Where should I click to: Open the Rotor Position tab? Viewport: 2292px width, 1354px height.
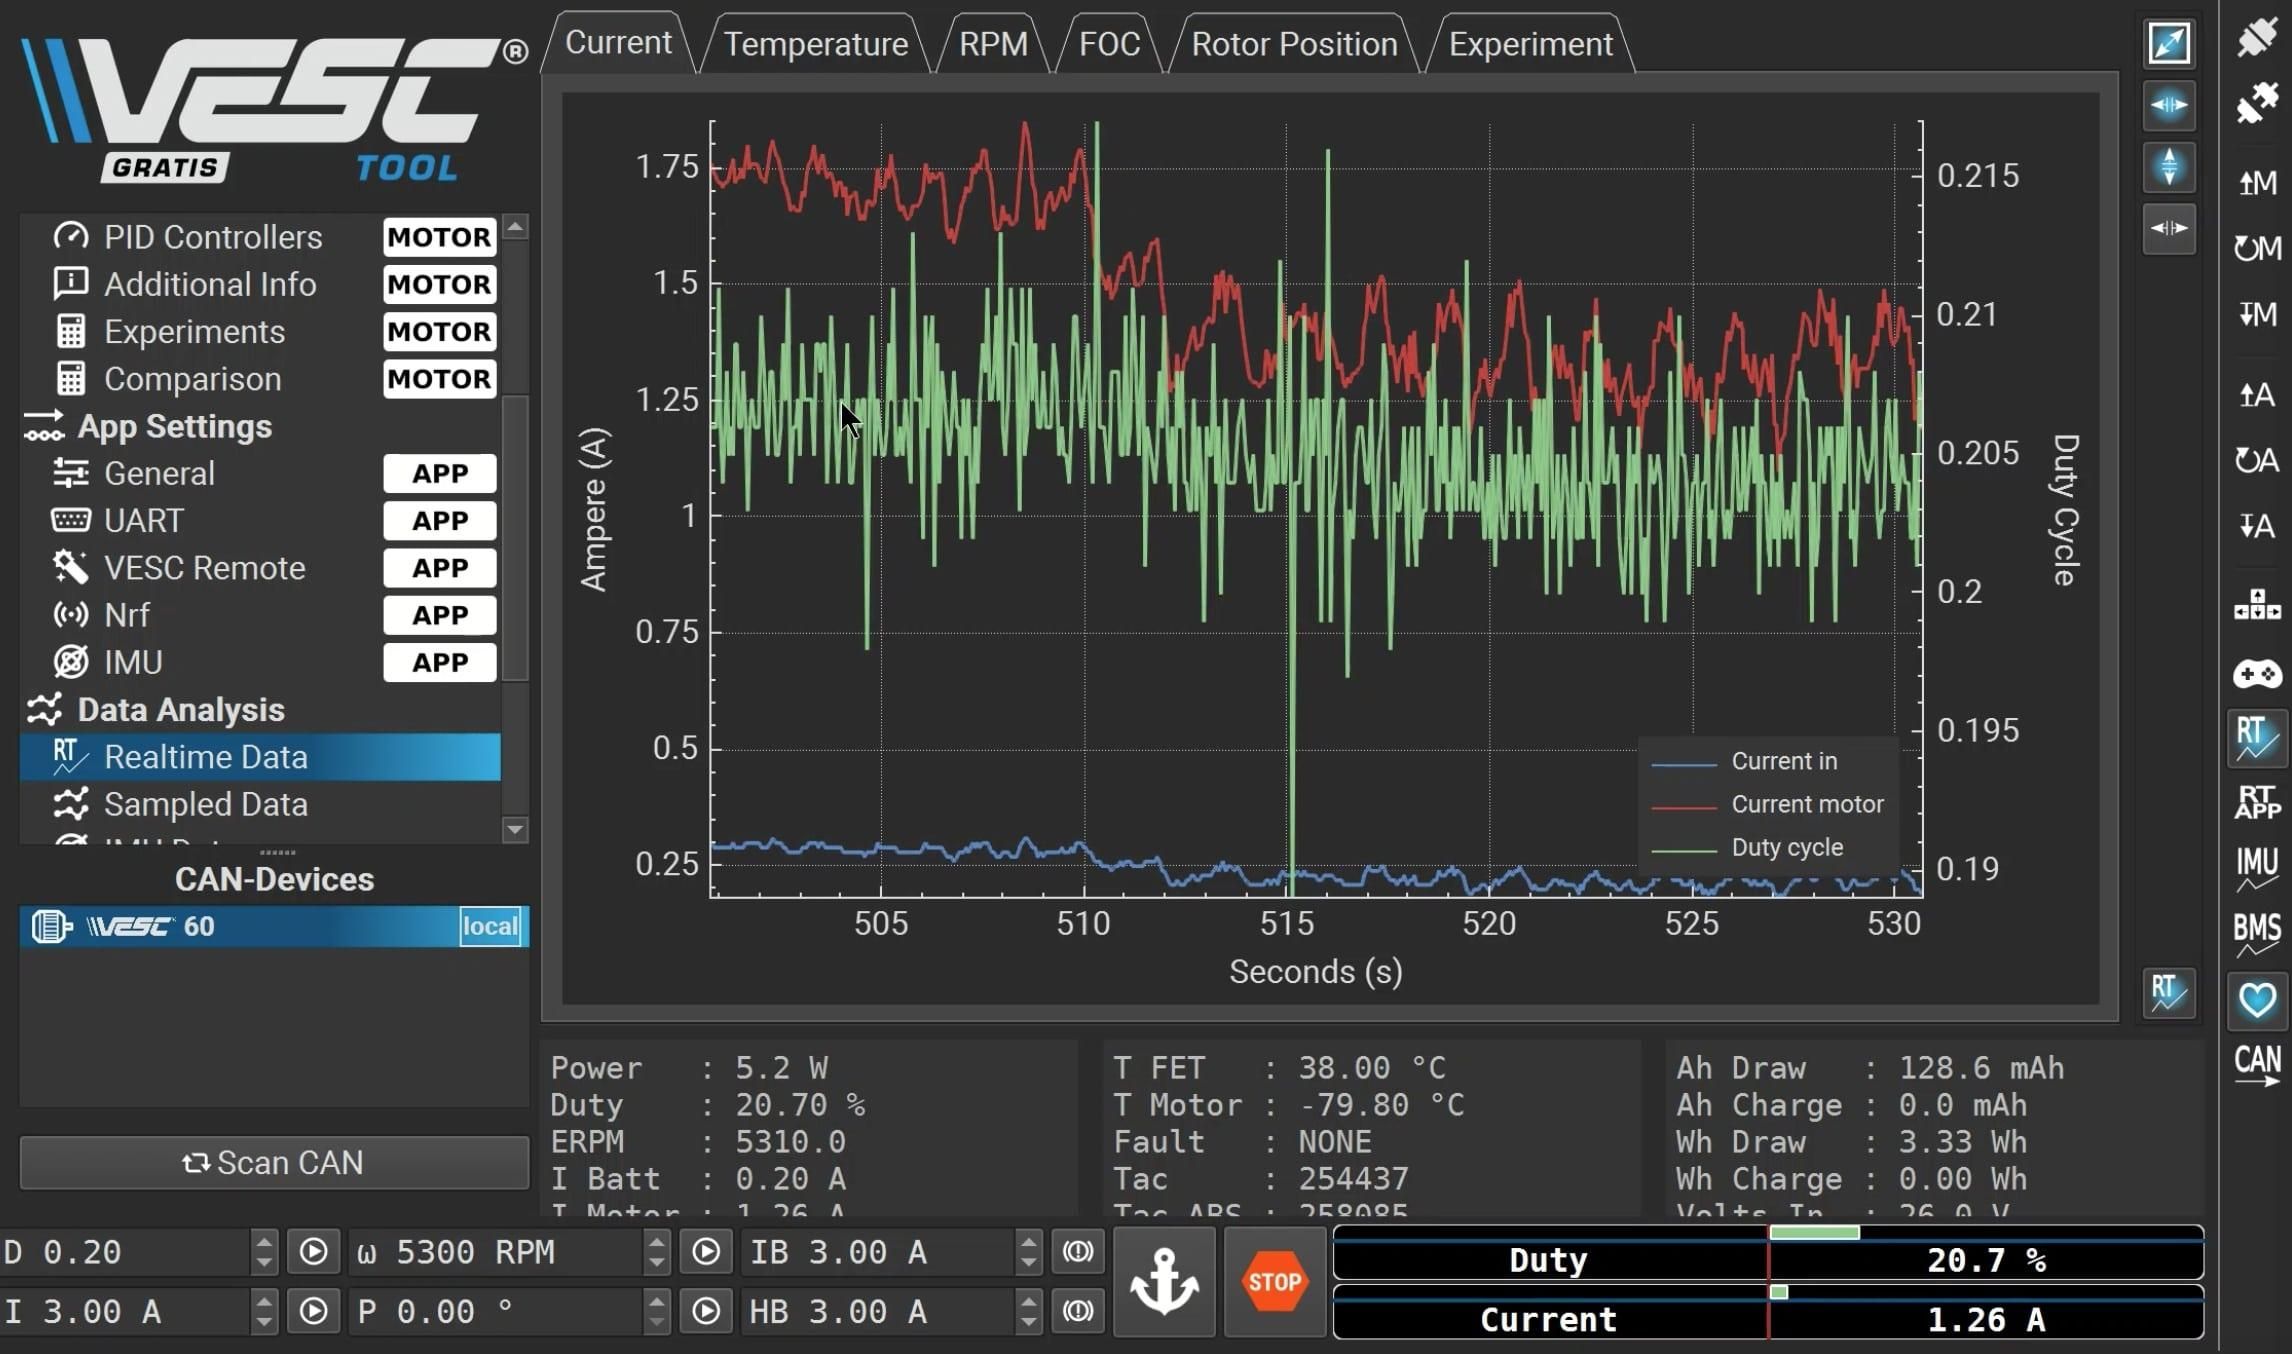1293,44
